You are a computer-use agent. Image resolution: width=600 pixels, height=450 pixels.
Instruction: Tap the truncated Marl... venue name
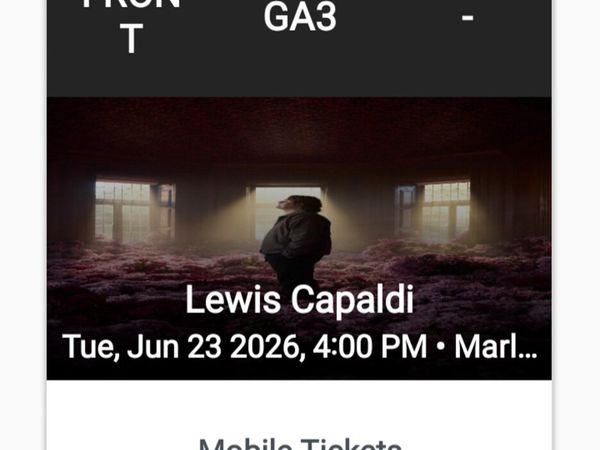click(496, 346)
